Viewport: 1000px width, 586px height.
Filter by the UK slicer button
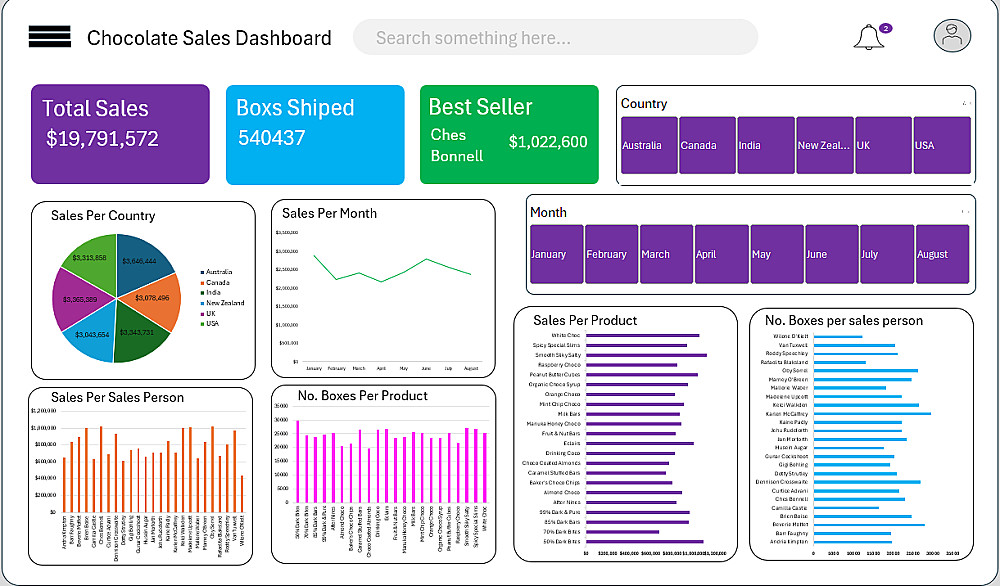[882, 146]
